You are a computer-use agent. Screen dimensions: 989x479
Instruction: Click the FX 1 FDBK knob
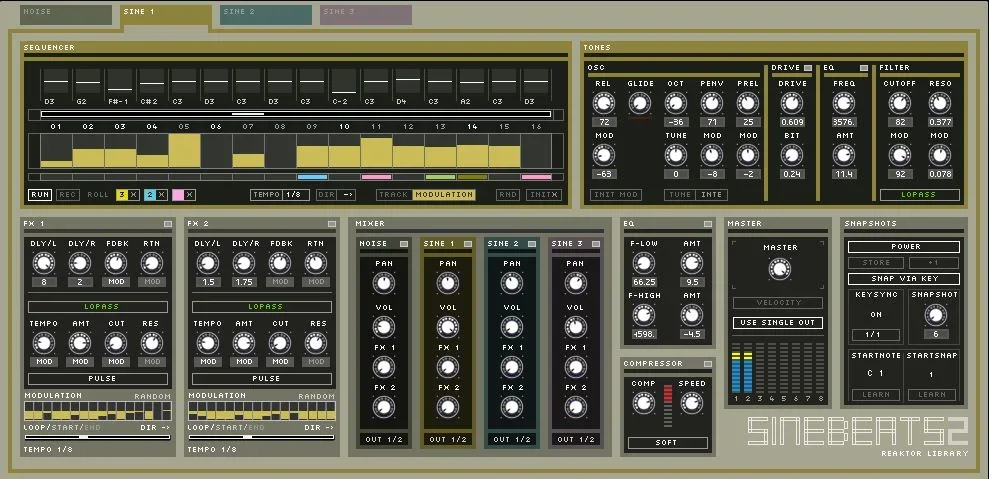[x=116, y=263]
